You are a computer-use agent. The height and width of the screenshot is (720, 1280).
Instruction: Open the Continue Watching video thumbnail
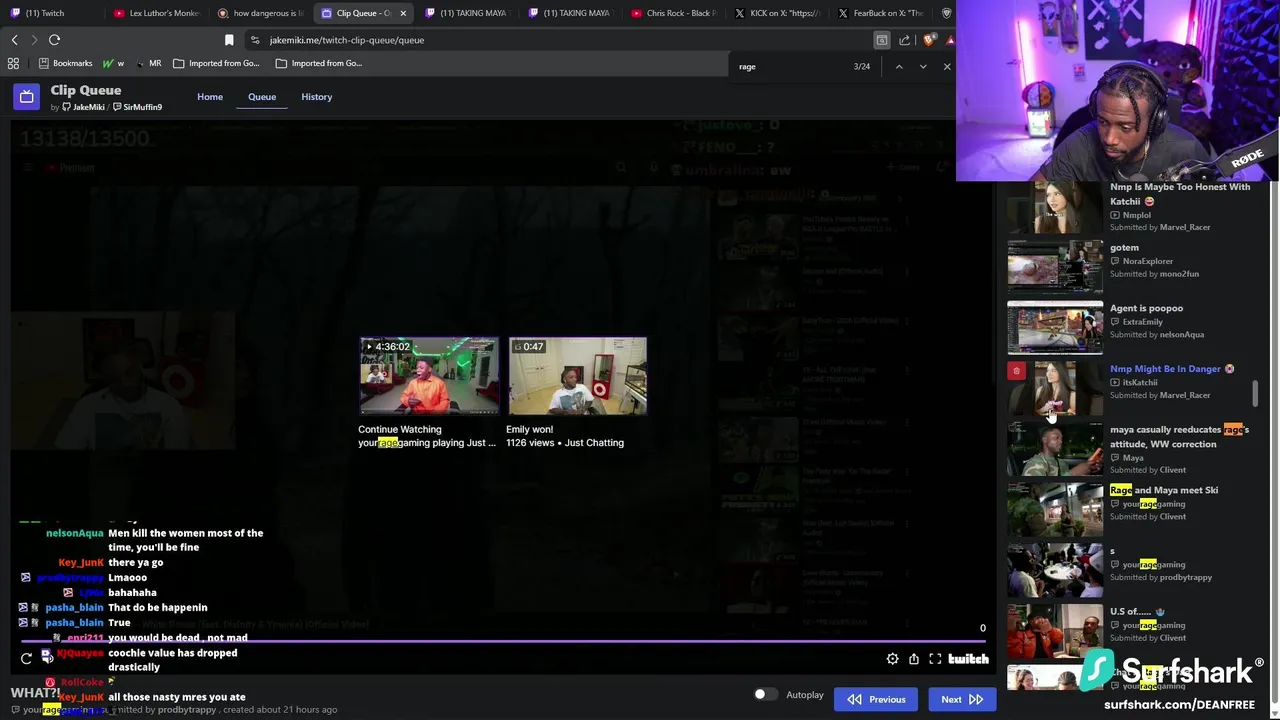(x=429, y=376)
